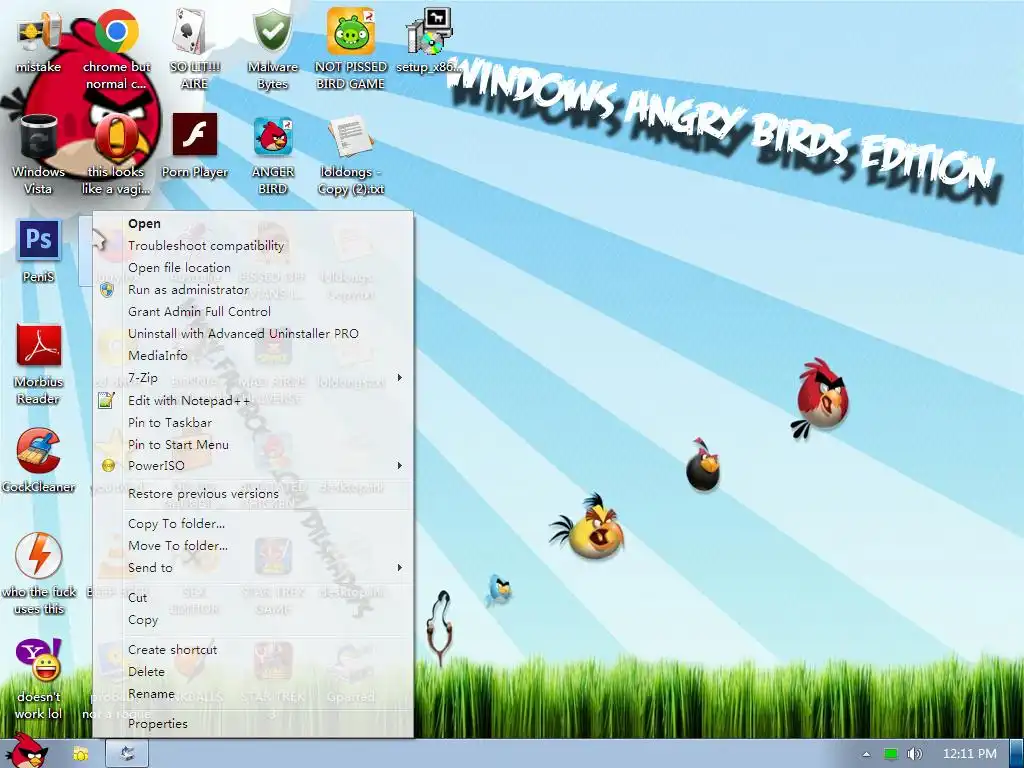Choose Move To folder...
Screen dimensions: 1024x768
pos(253,546)
